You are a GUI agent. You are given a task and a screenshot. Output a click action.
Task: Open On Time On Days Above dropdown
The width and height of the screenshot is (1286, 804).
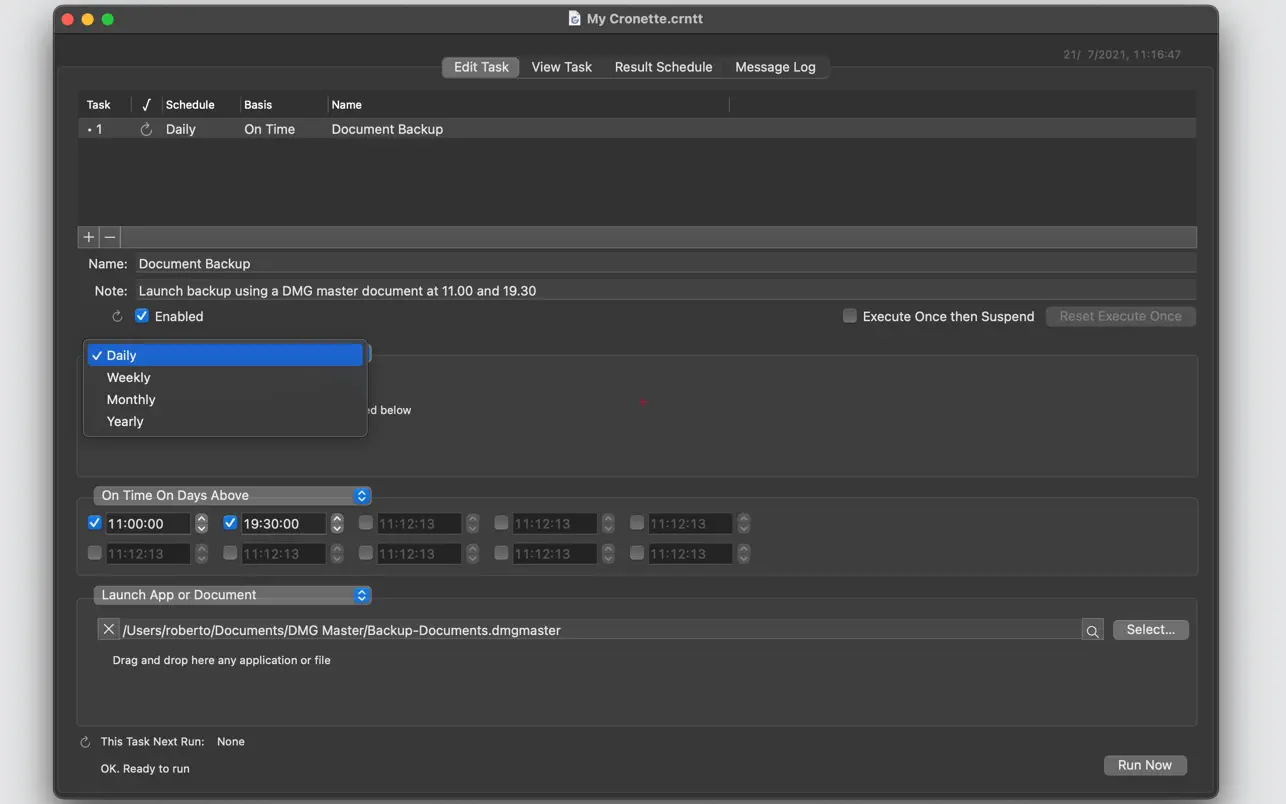(x=232, y=495)
